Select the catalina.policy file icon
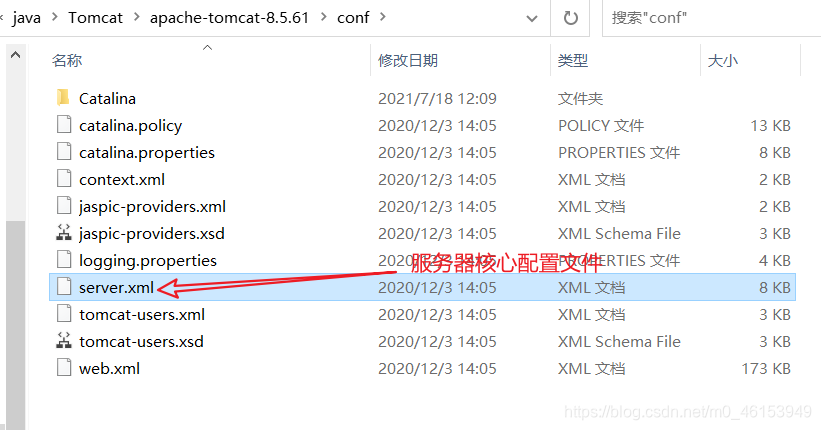Screen dimensions: 821x430 64,125
